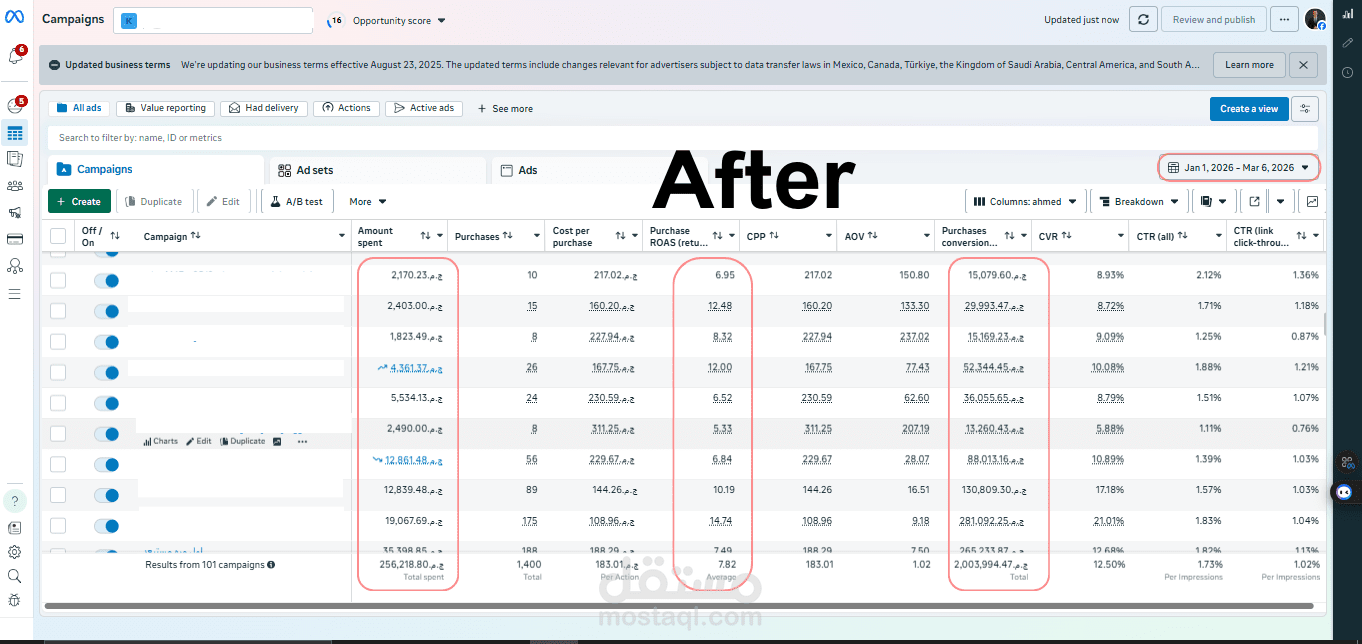1362x644 pixels.
Task: Click the refresh data icon button
Action: [1144, 19]
